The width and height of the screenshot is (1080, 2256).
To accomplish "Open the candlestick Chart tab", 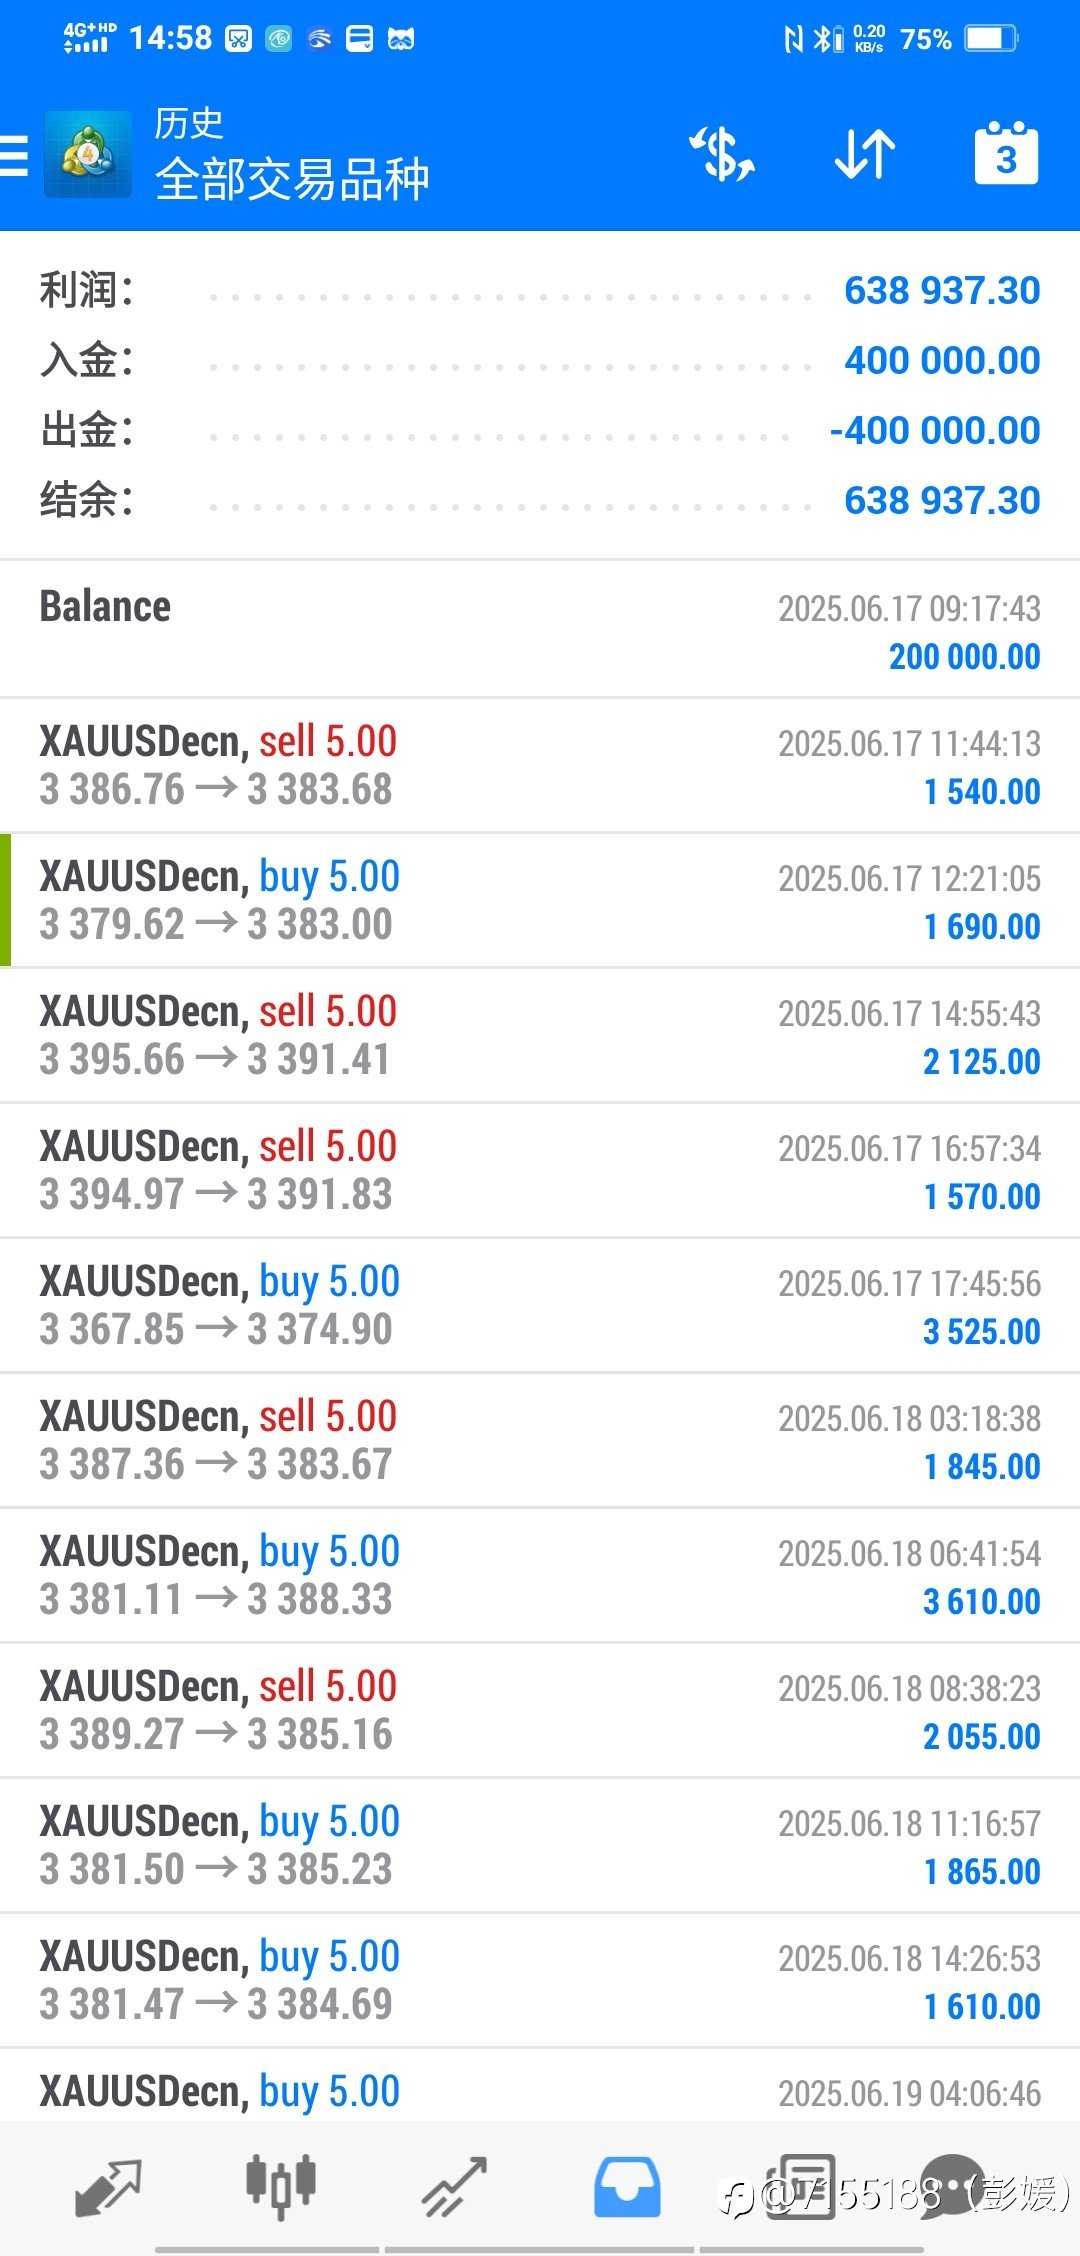I will click(281, 2187).
